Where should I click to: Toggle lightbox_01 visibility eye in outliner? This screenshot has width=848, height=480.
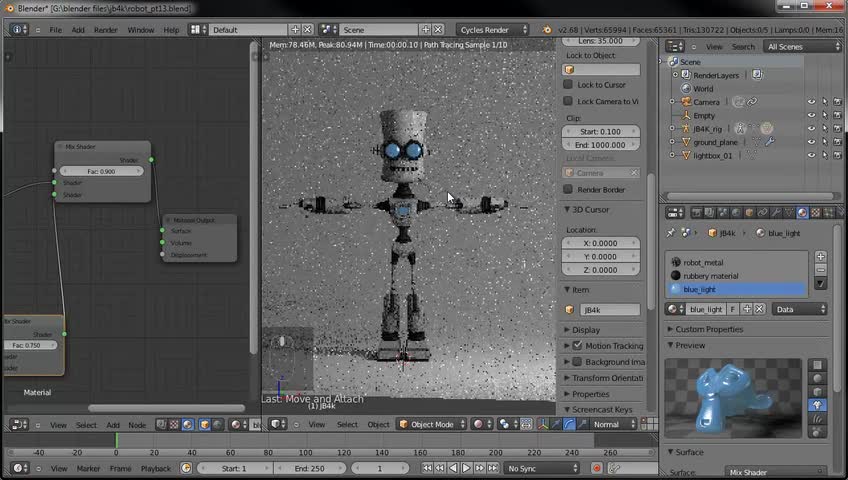click(811, 155)
